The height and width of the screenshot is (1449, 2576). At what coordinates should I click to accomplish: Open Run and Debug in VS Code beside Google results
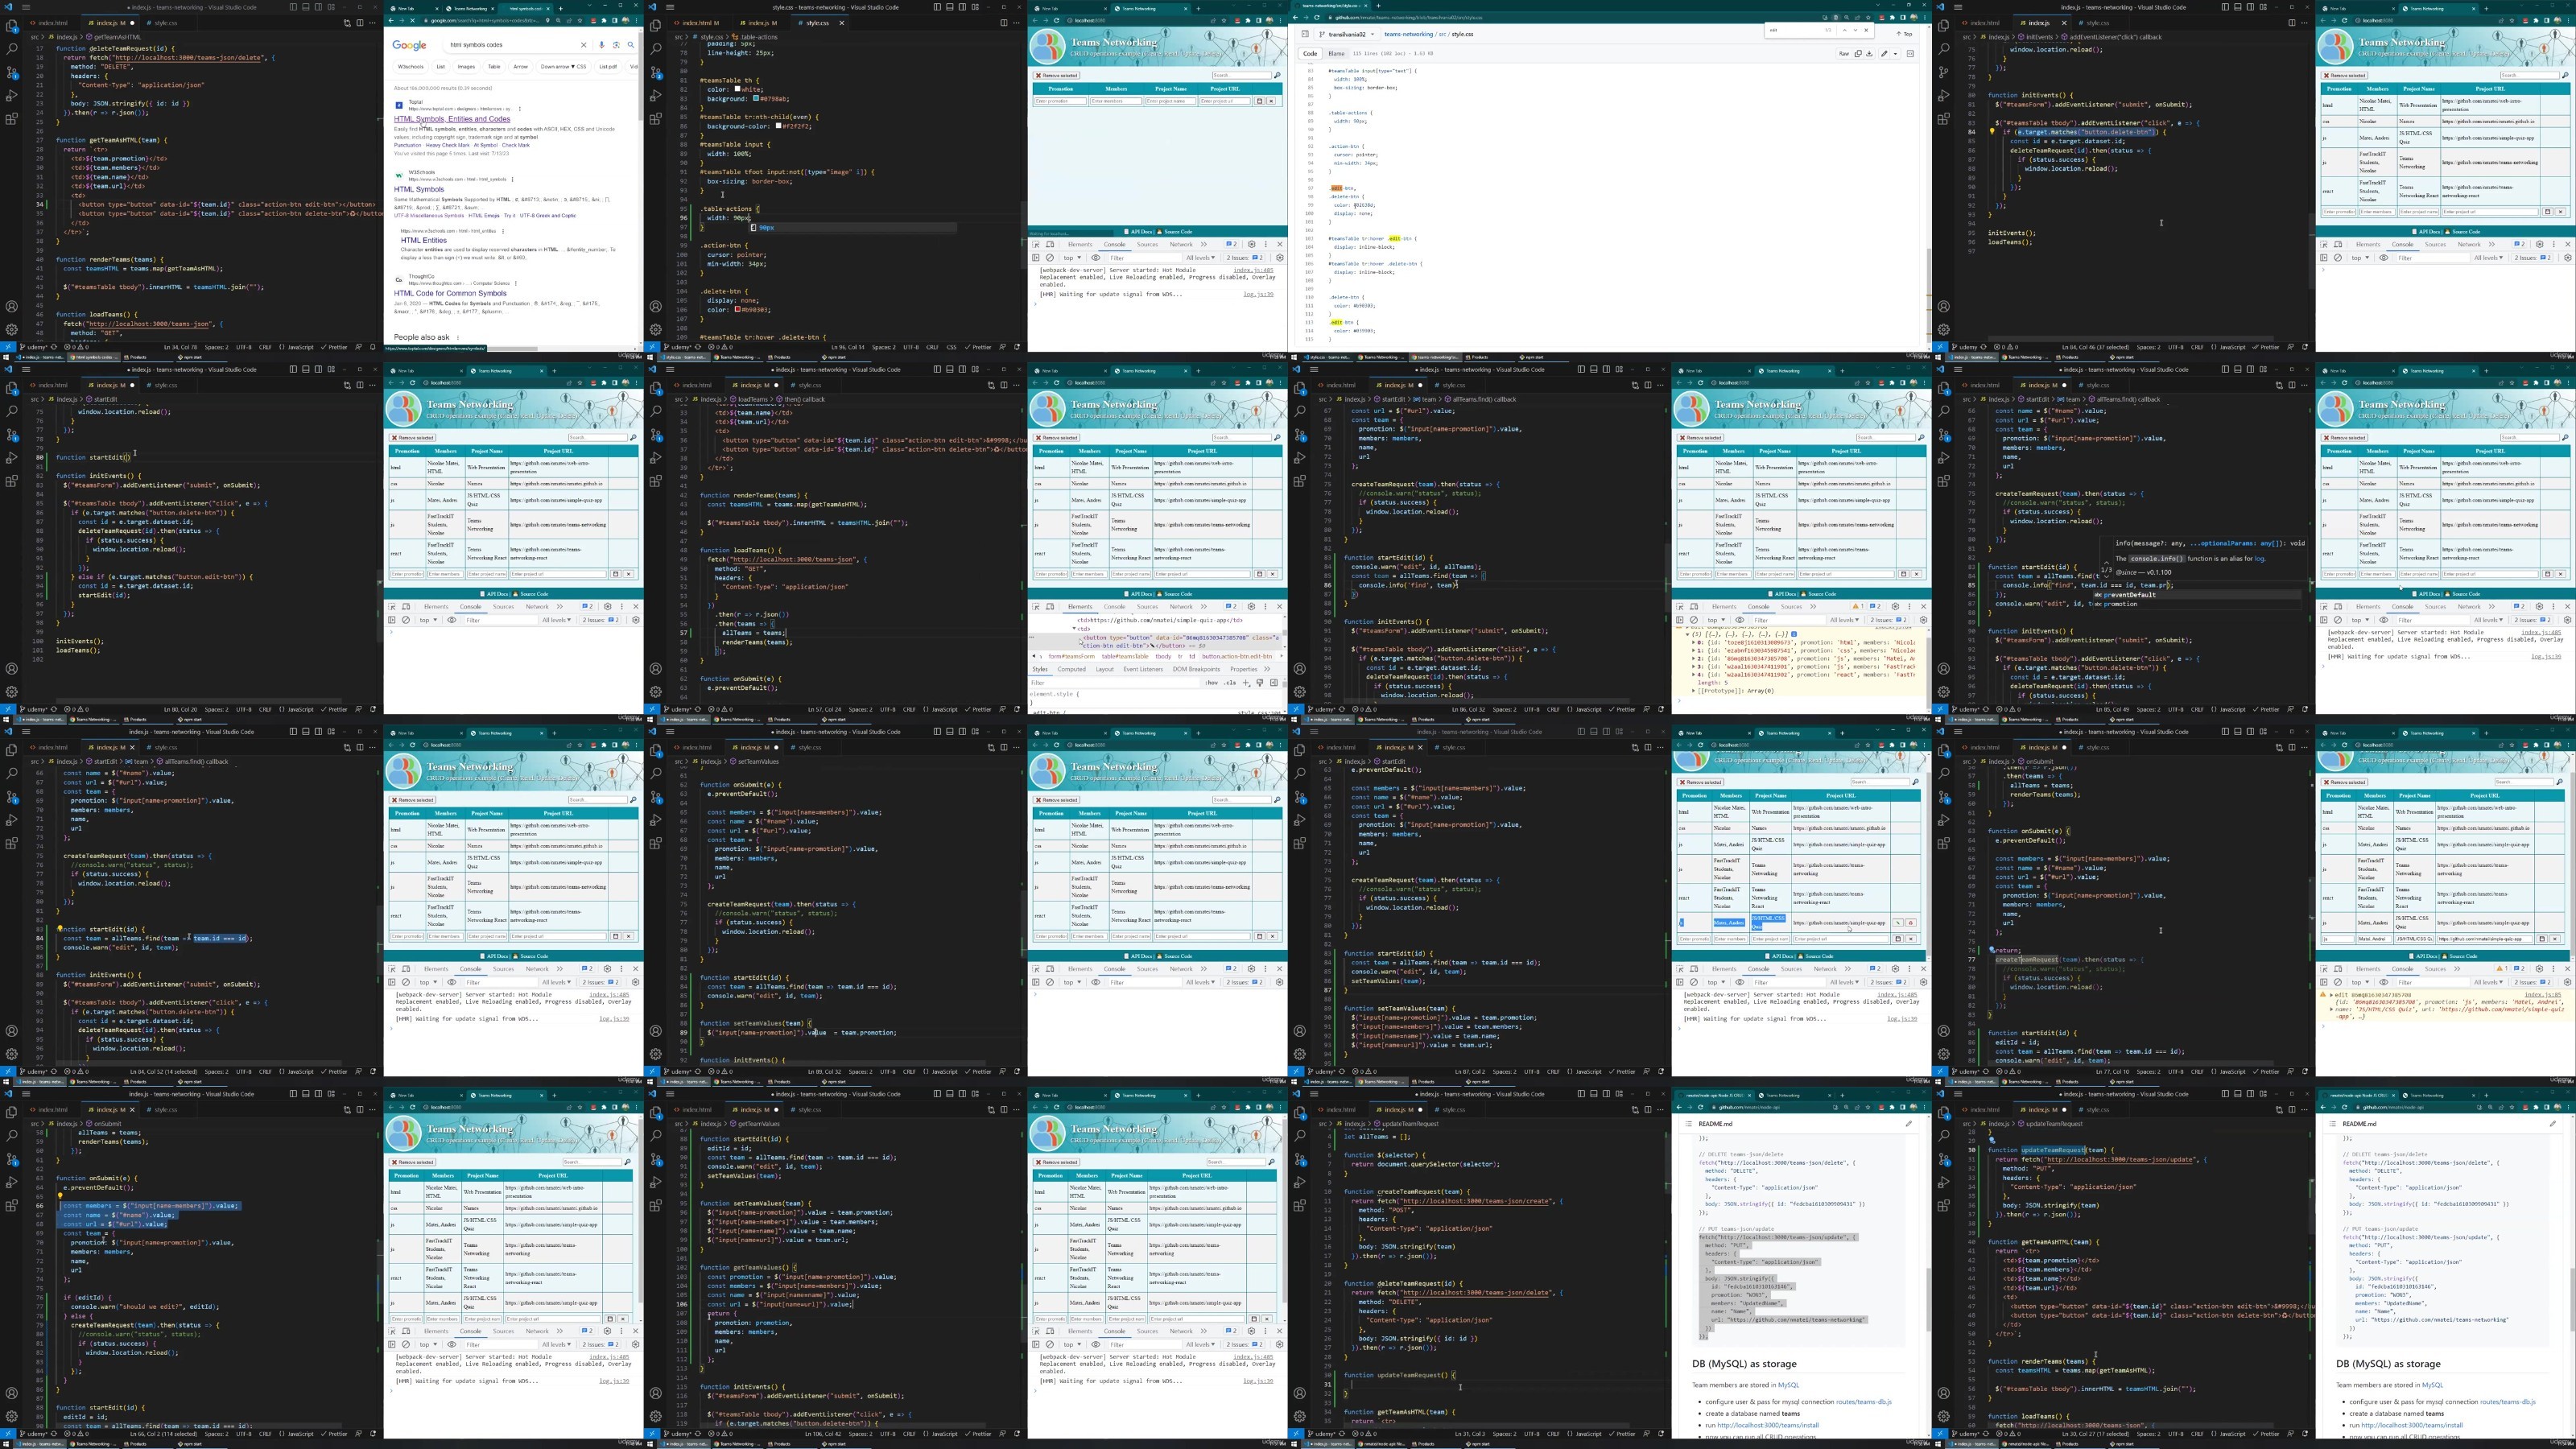point(12,96)
